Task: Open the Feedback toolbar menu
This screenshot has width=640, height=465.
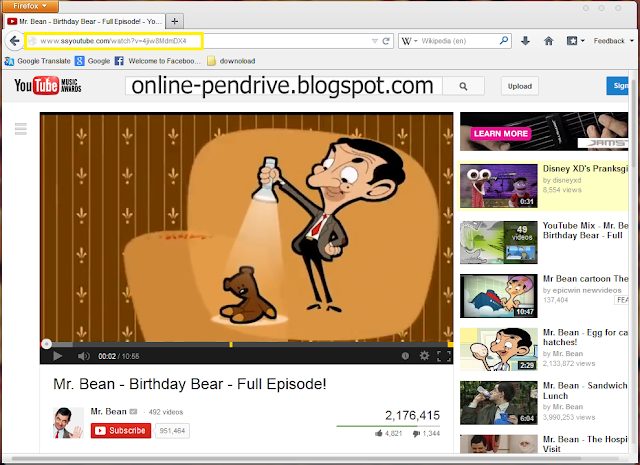Action: [x=613, y=41]
